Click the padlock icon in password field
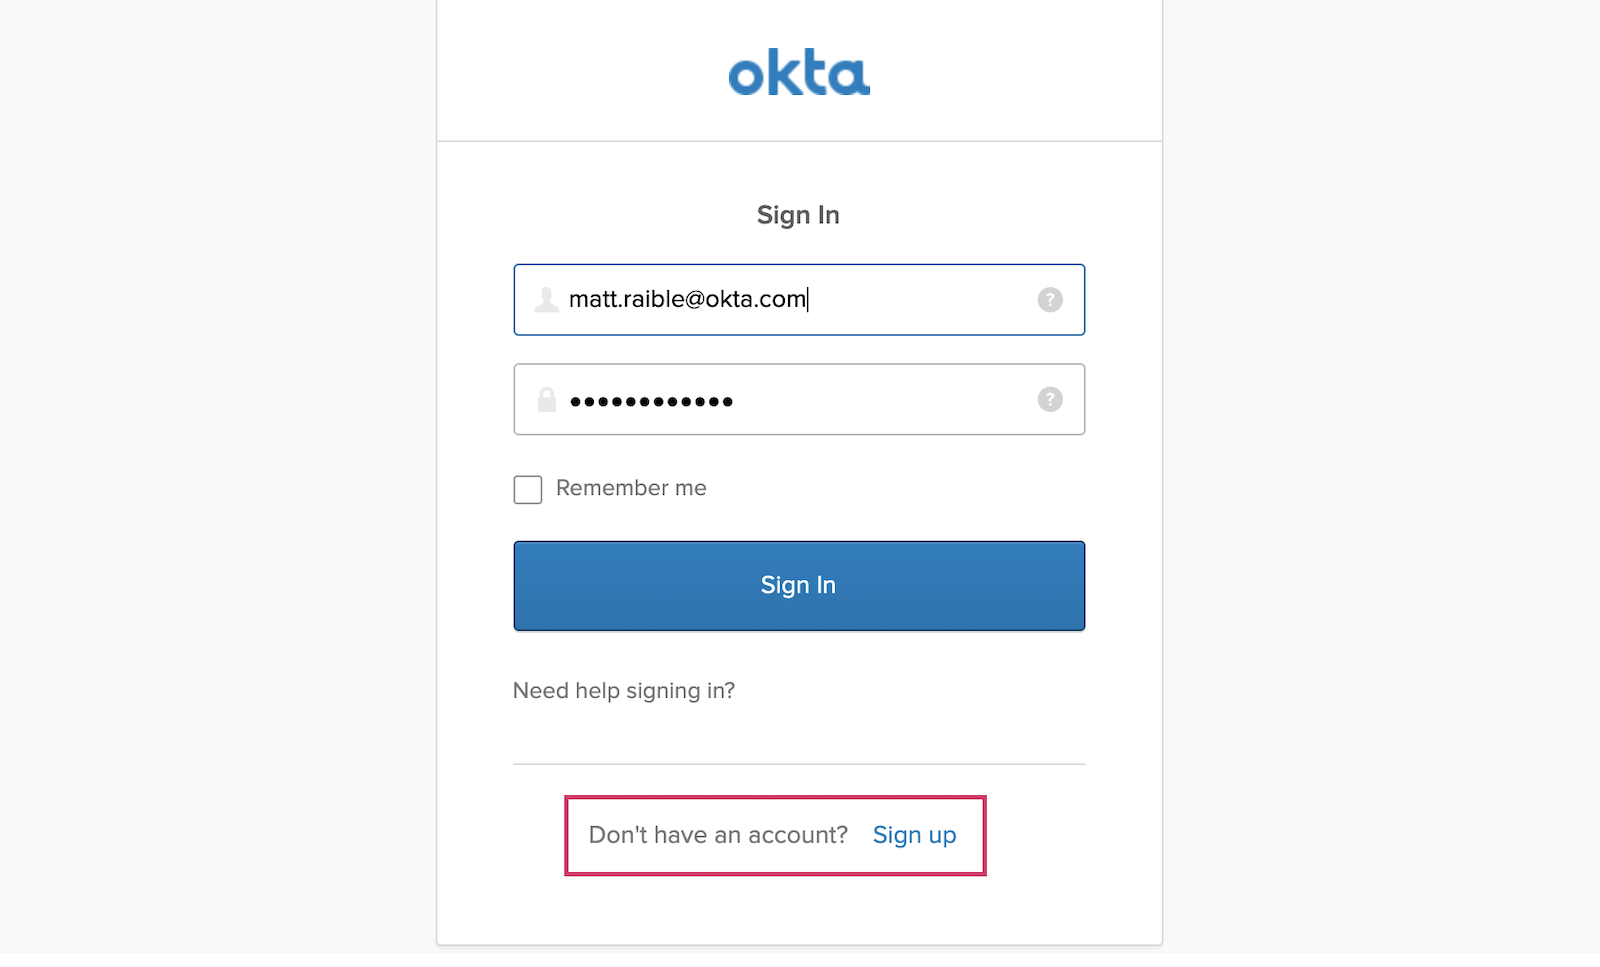1600x967 pixels. 546,400
